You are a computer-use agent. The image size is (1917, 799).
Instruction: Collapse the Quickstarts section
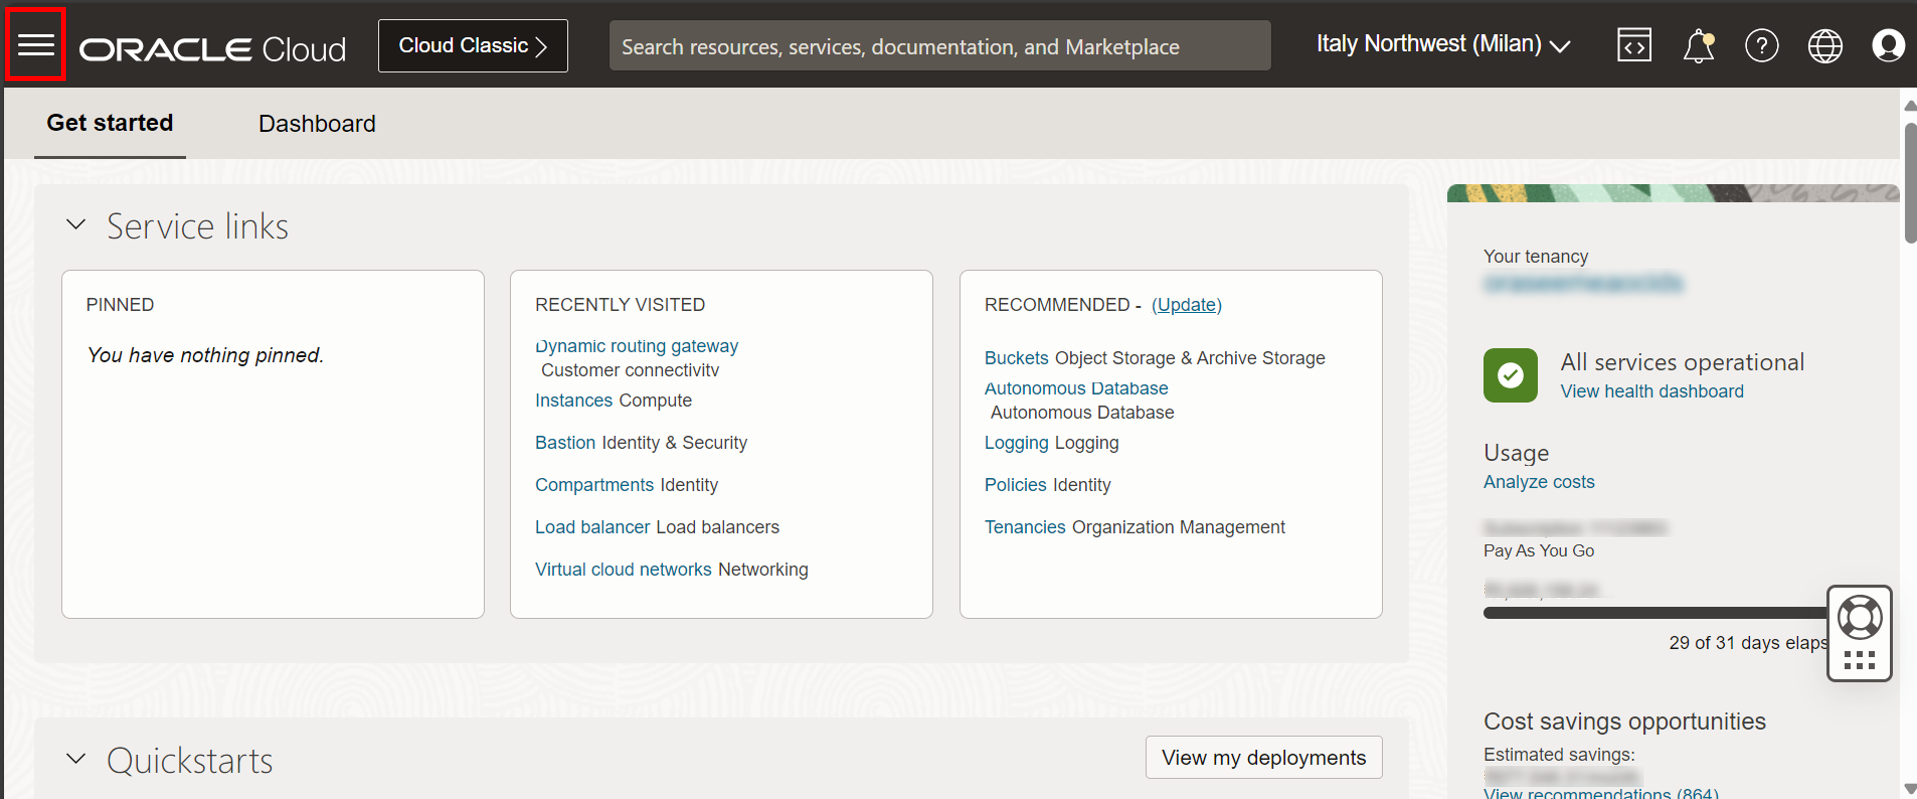pyautogui.click(x=76, y=759)
